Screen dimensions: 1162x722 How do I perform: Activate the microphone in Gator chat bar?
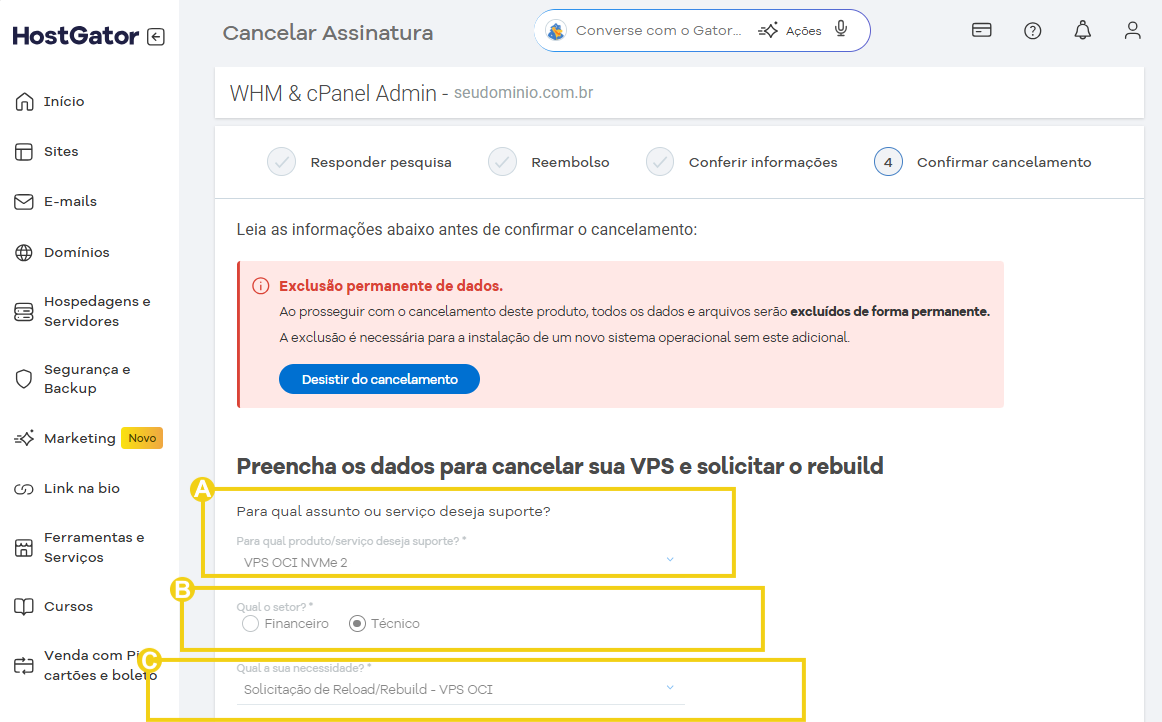click(840, 29)
